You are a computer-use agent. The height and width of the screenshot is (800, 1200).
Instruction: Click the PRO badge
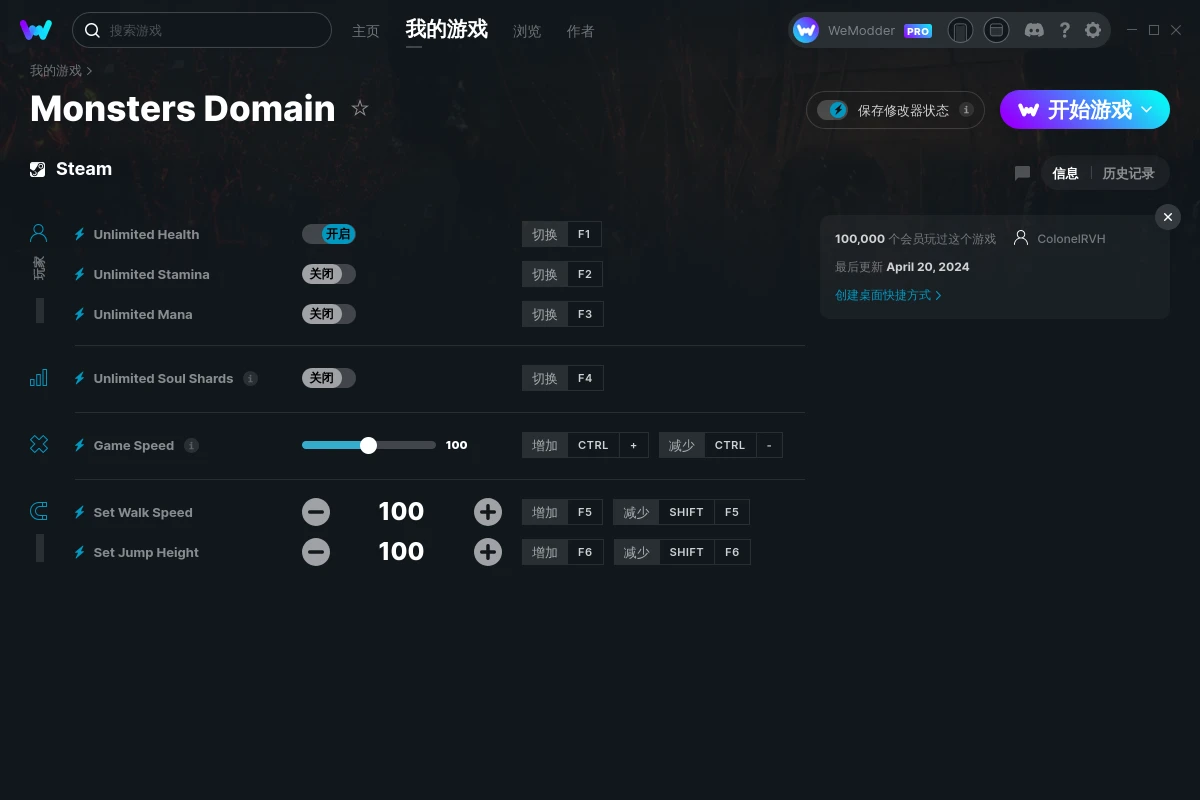pos(918,31)
